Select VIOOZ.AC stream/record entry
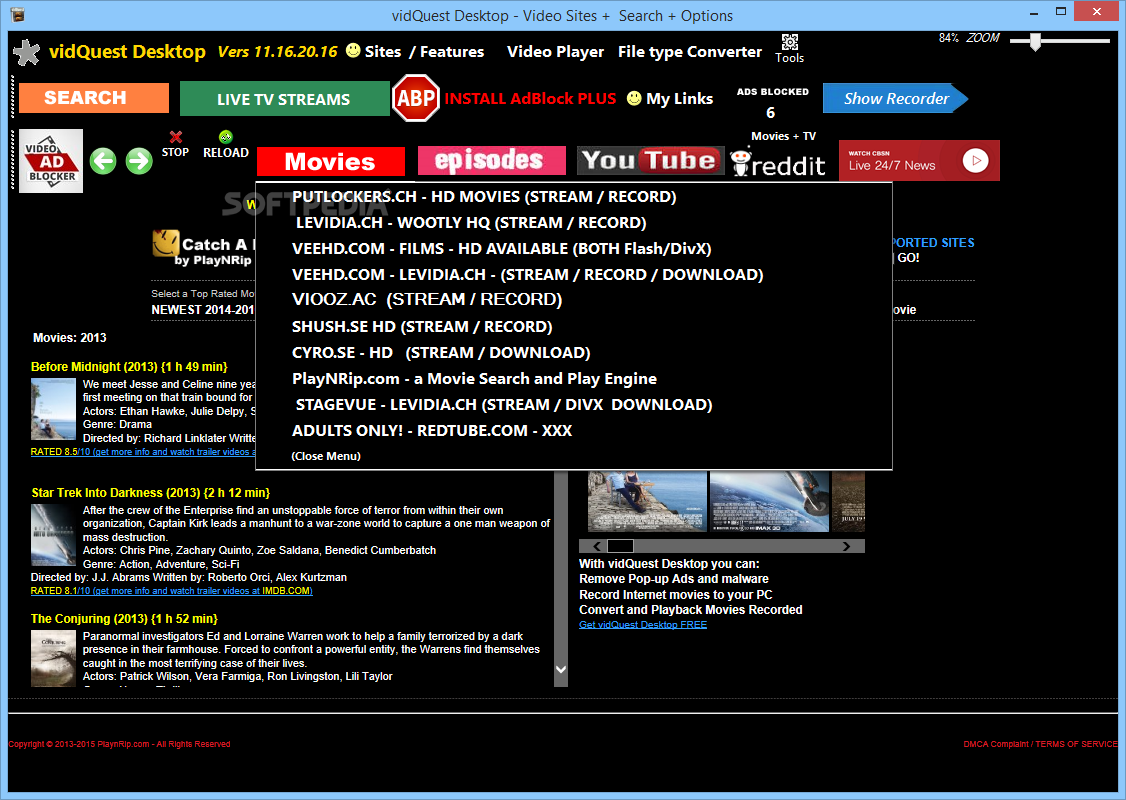 pos(427,299)
